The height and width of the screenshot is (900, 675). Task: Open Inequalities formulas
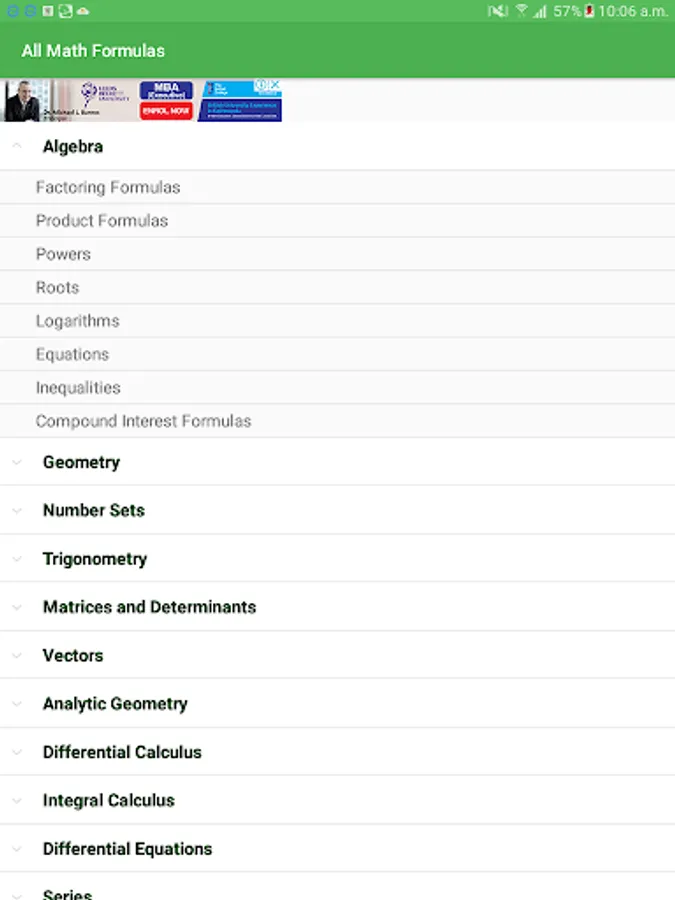pos(78,388)
